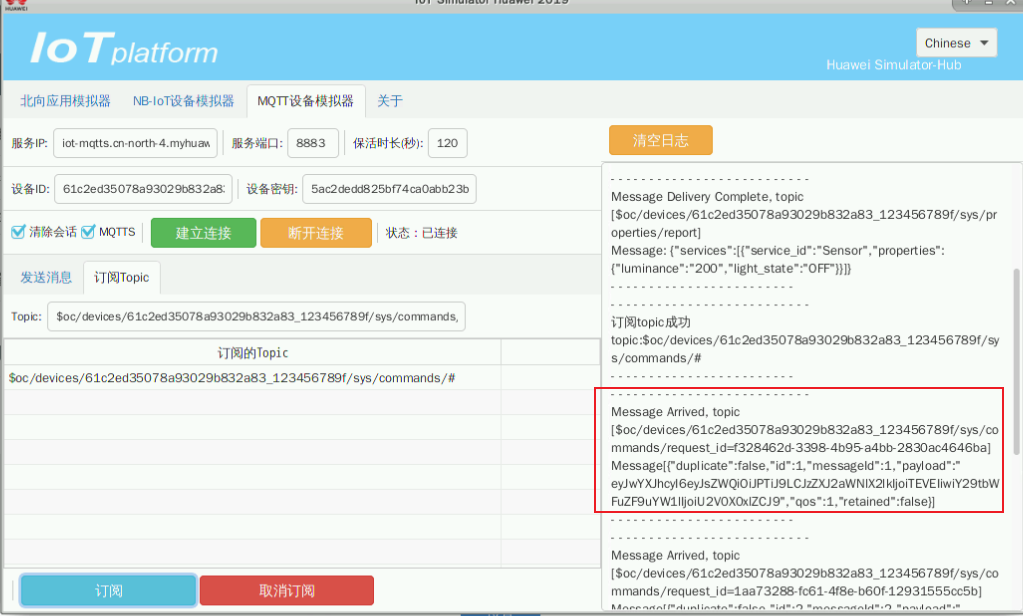The height and width of the screenshot is (616, 1023).
Task: Click the log line containing request_id=f328462d
Action: click(x=801, y=448)
